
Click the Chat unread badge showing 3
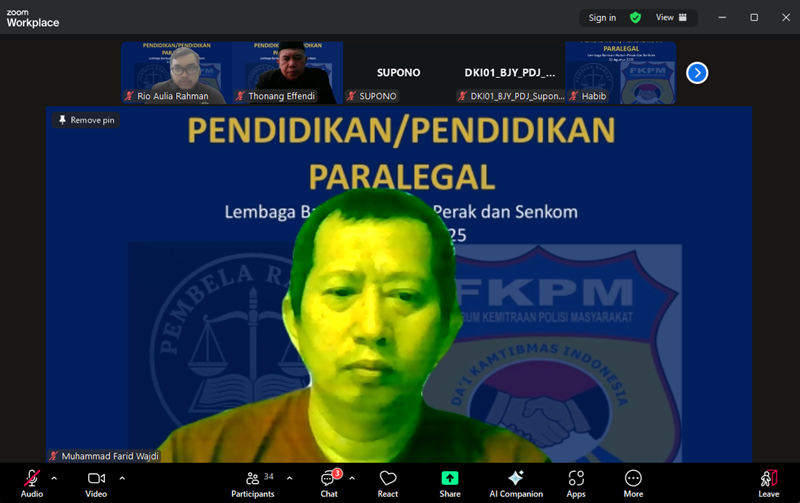337,473
